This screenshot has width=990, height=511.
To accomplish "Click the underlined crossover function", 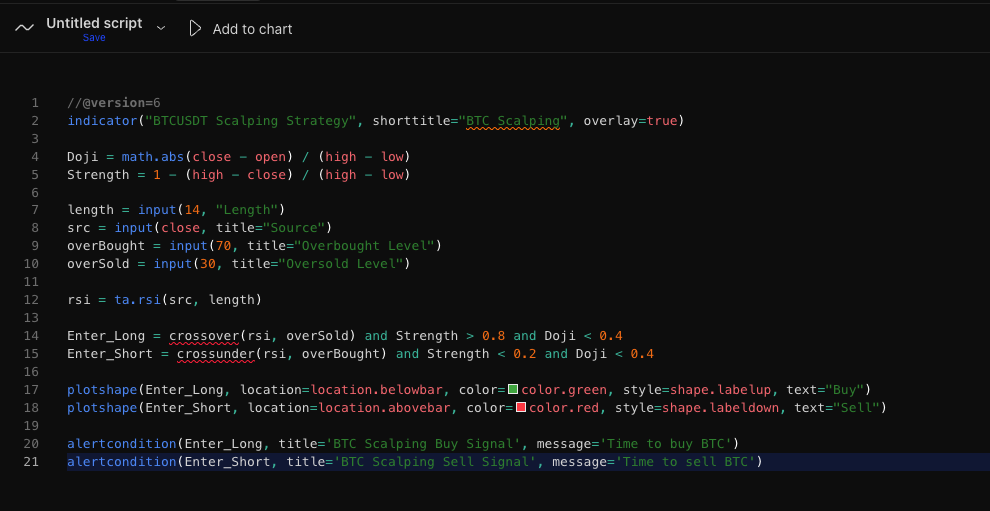I will pos(204,335).
